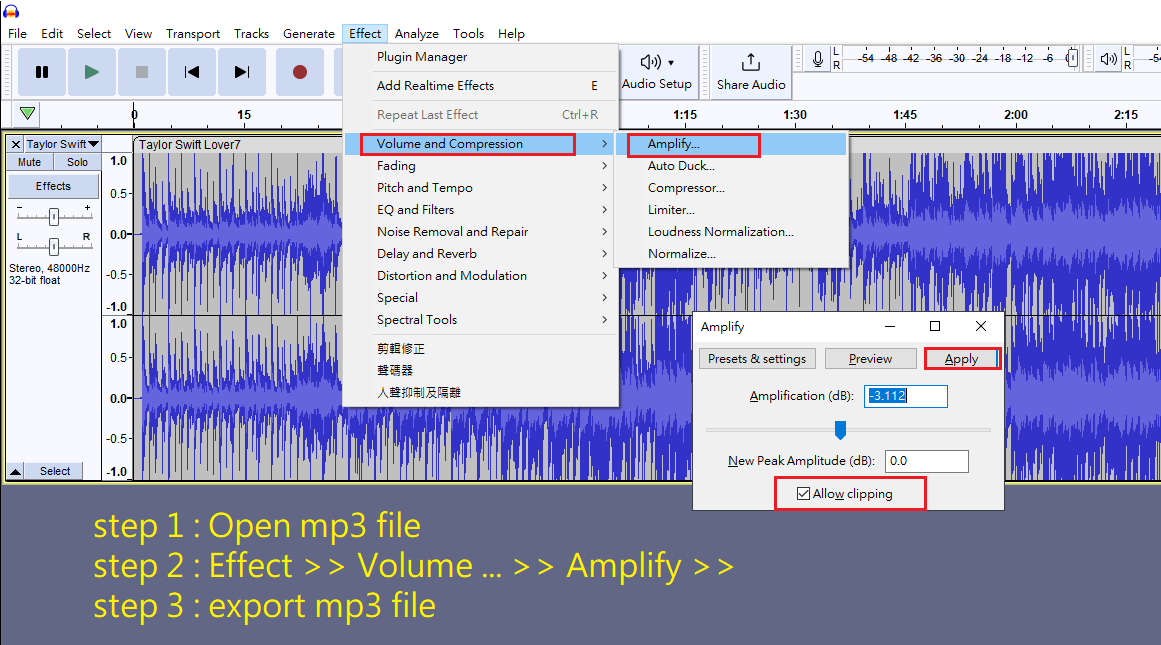Image resolution: width=1161 pixels, height=645 pixels.
Task: Click the Preview button
Action: coord(870,359)
